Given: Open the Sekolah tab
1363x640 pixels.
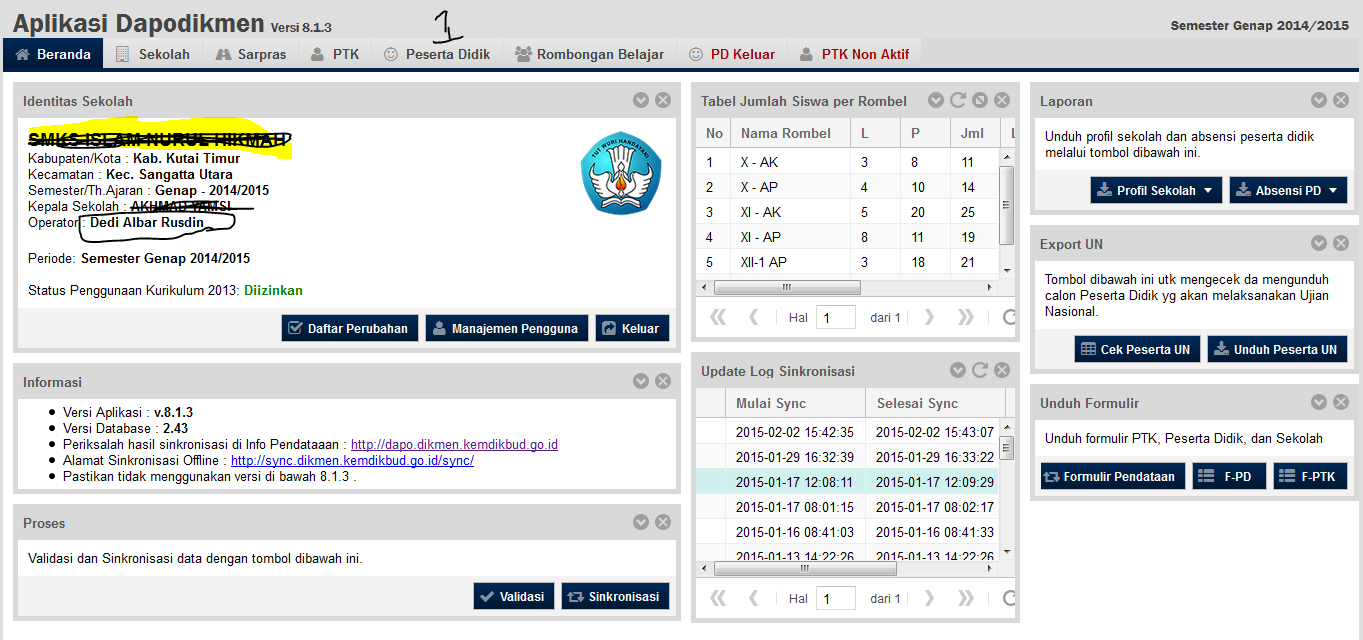Looking at the screenshot, I should point(153,54).
